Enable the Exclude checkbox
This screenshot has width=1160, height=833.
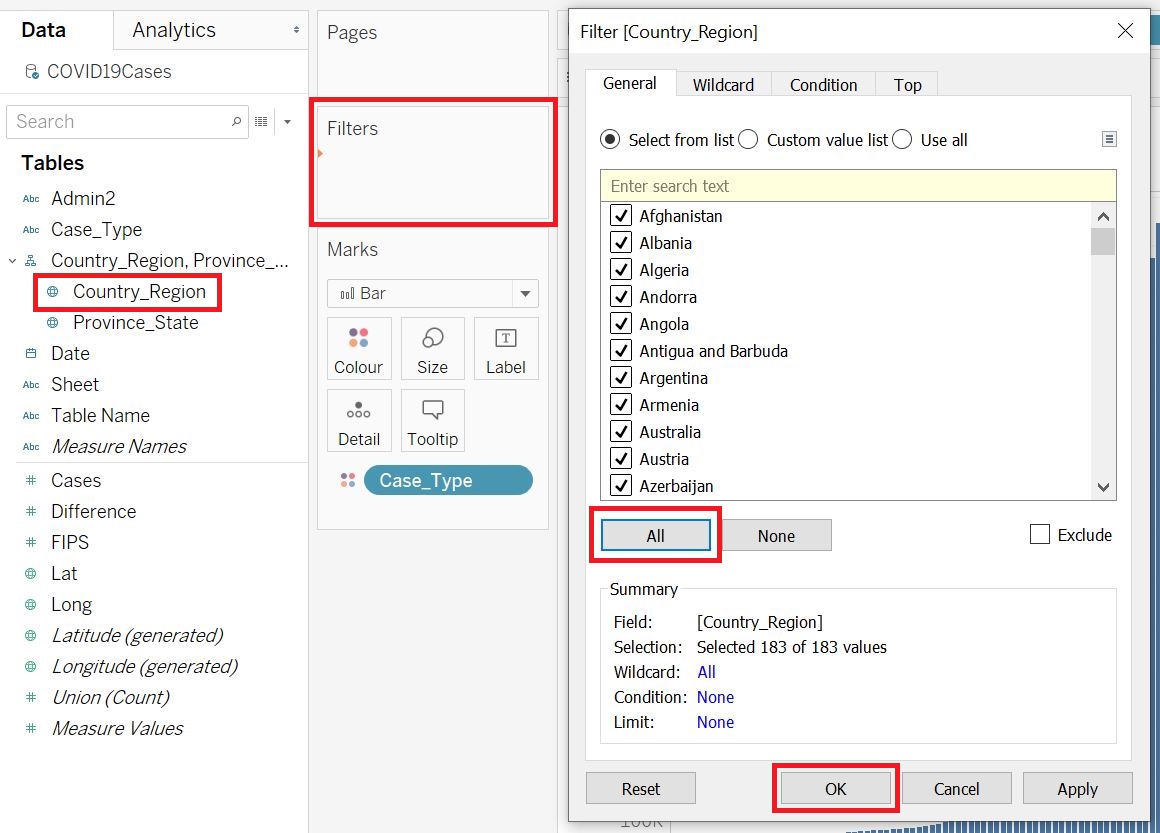click(1040, 535)
